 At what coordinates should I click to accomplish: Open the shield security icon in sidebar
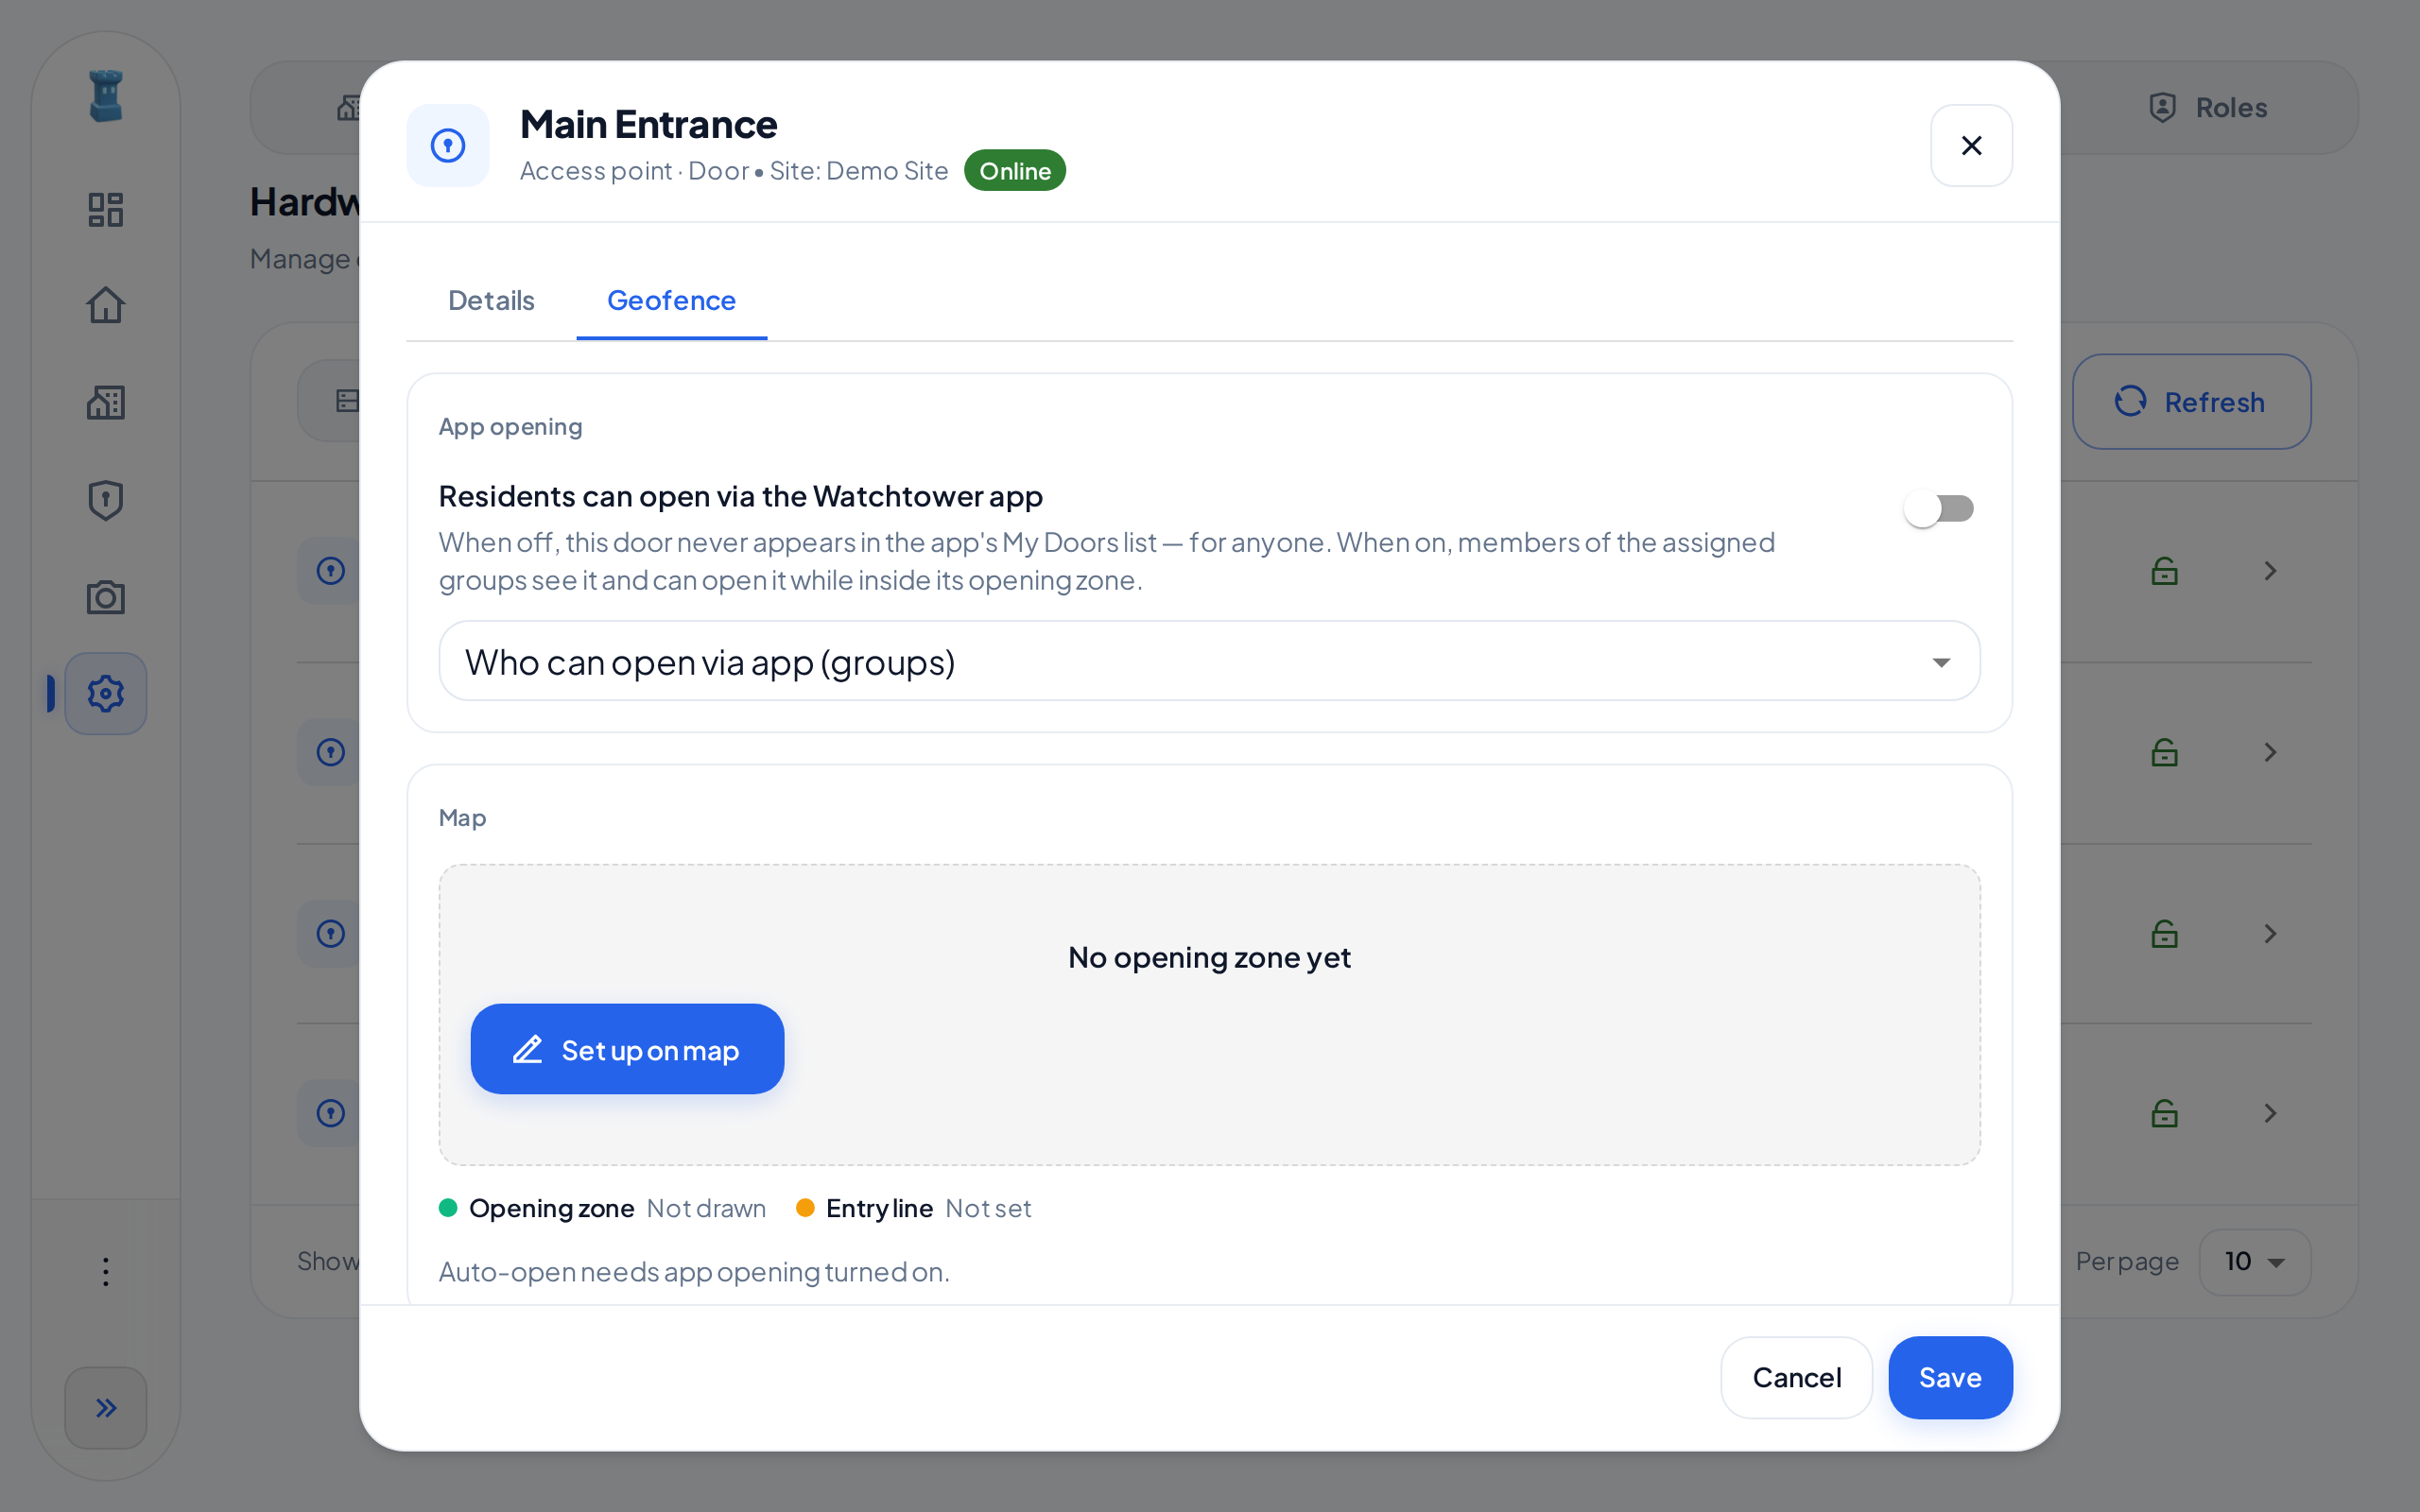tap(105, 500)
